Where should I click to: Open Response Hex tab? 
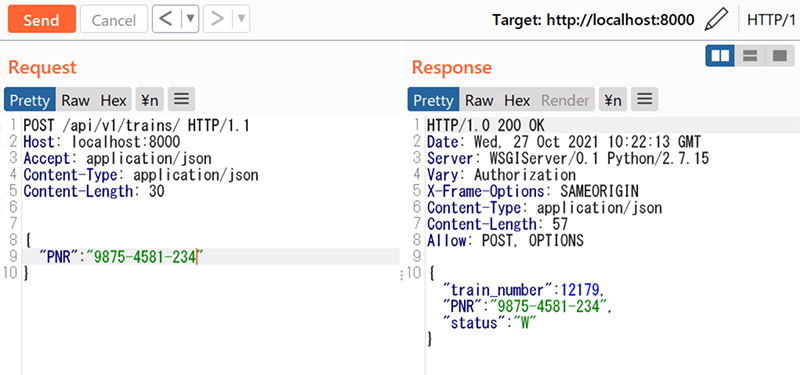pyautogui.click(x=517, y=100)
